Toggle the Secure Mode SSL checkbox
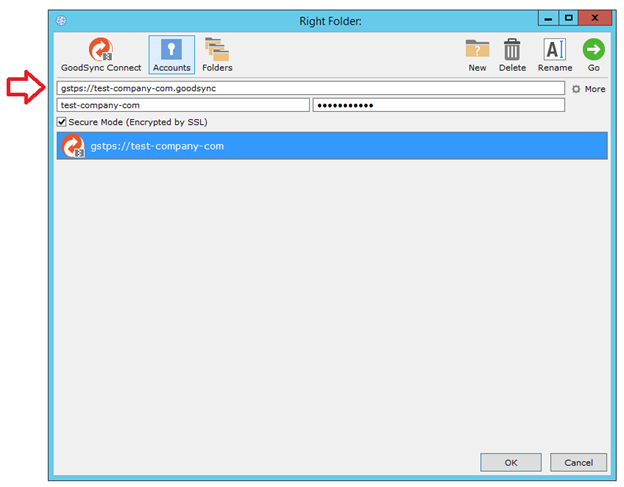The width and height of the screenshot is (624, 487). click(63, 122)
